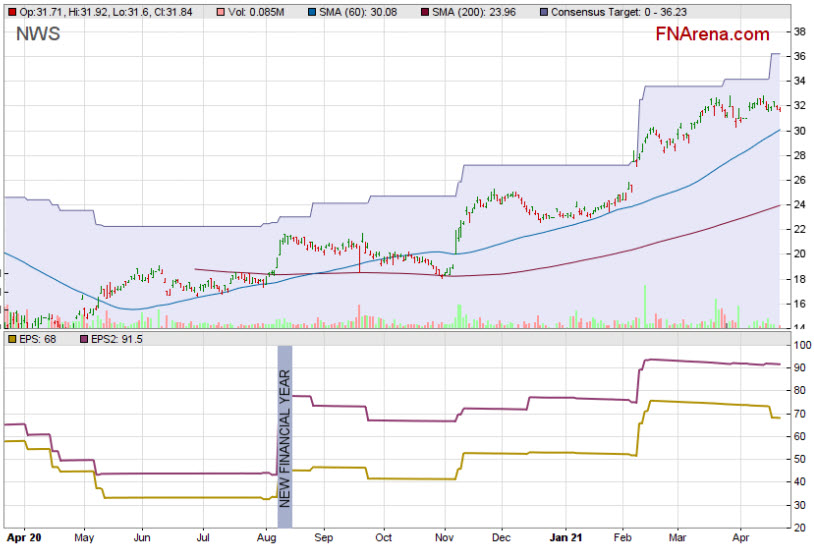
Task: Open the FNArena.com watermark link
Action: pyautogui.click(x=712, y=35)
